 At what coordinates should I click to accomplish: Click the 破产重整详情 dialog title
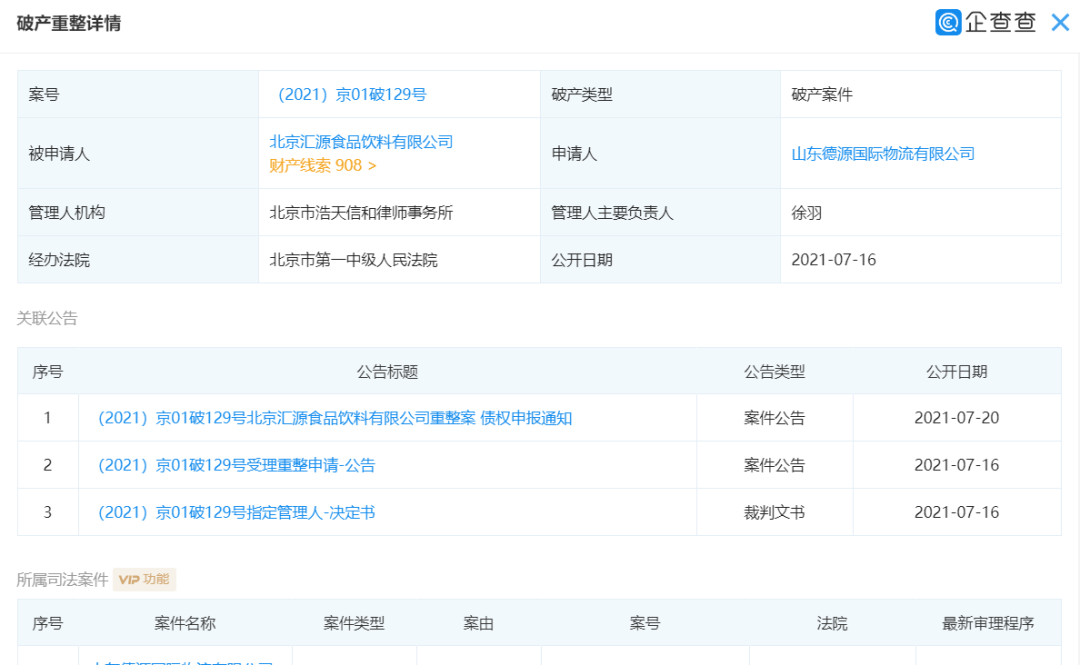(x=69, y=23)
